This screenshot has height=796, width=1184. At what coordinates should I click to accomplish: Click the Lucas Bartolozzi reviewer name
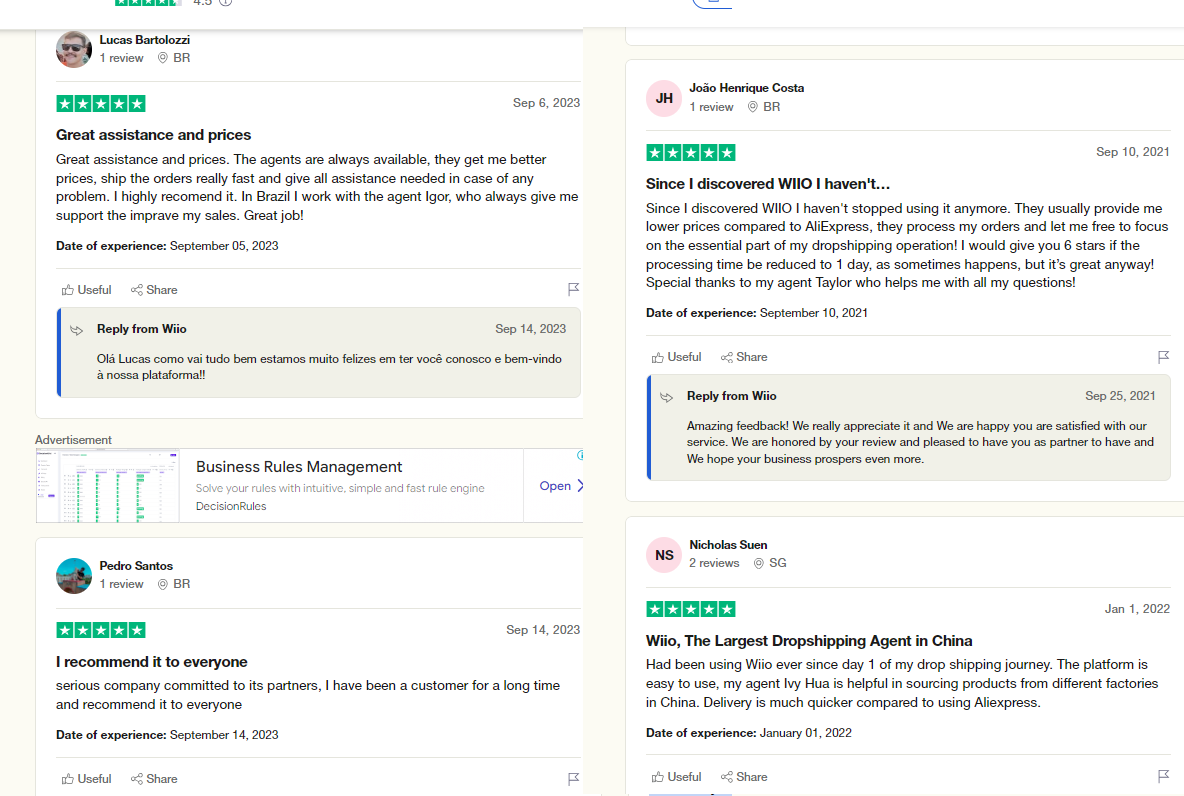pos(144,40)
